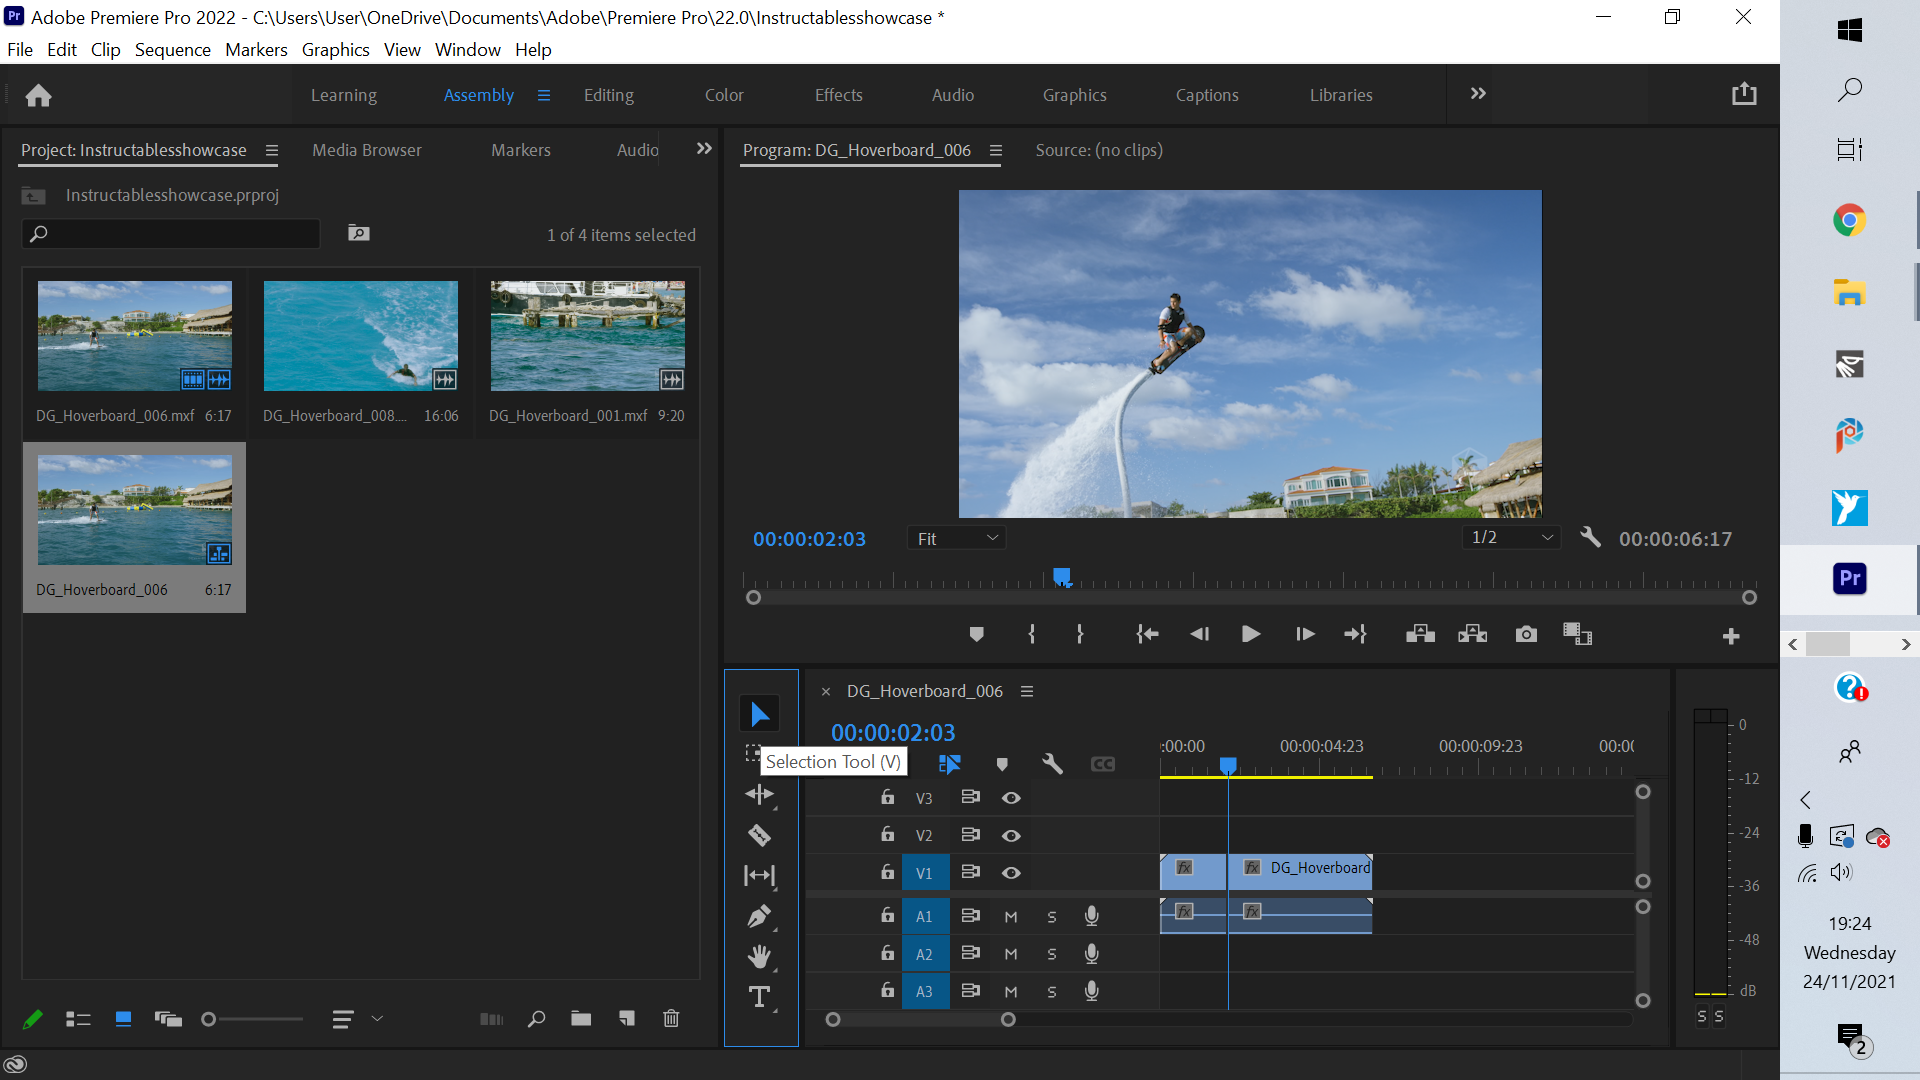Open the Fit zoom level dropdown
The image size is (1920, 1080).
pyautogui.click(x=957, y=538)
